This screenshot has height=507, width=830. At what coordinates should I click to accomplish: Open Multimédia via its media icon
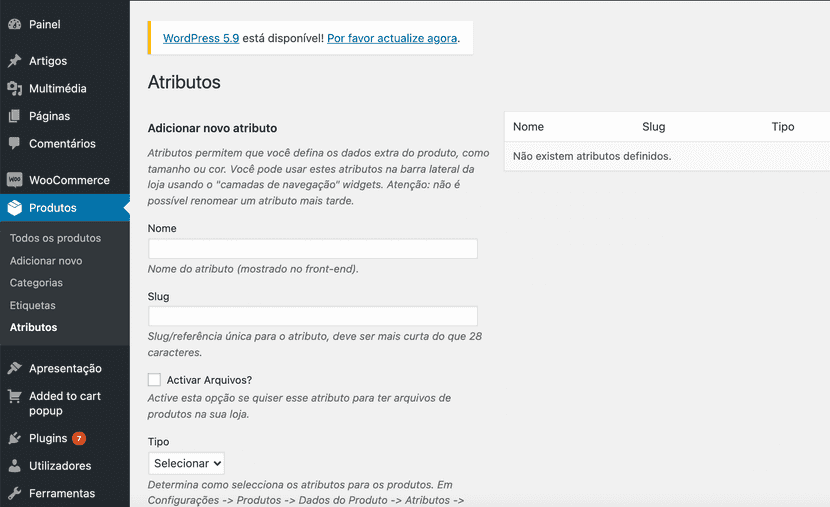click(14, 89)
